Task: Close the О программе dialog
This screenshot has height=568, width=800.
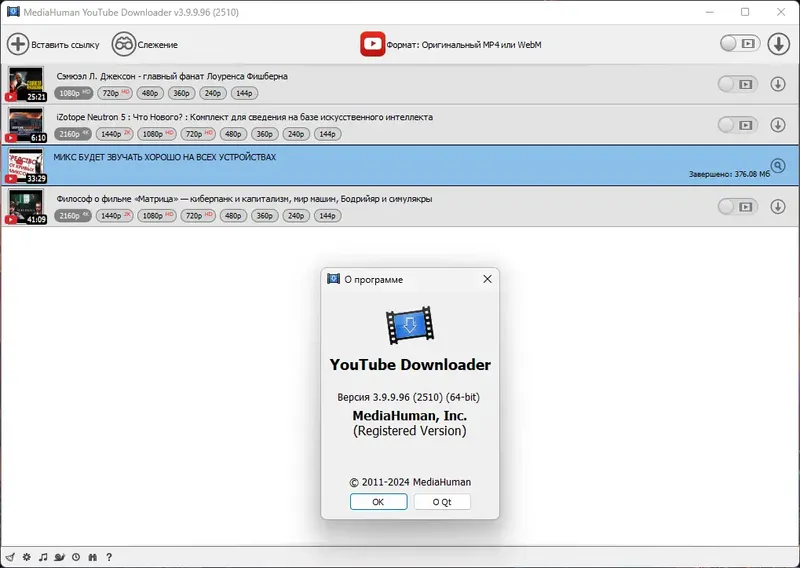Action: point(487,279)
